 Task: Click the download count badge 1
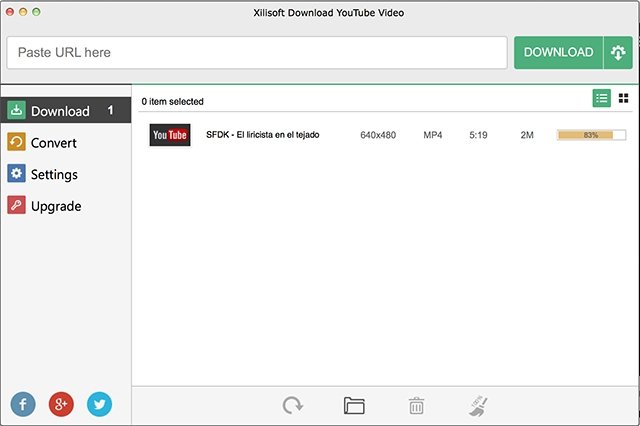coord(110,111)
